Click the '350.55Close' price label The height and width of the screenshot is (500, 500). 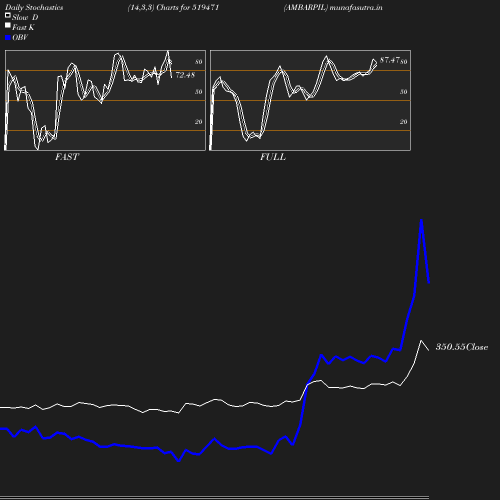[462, 347]
